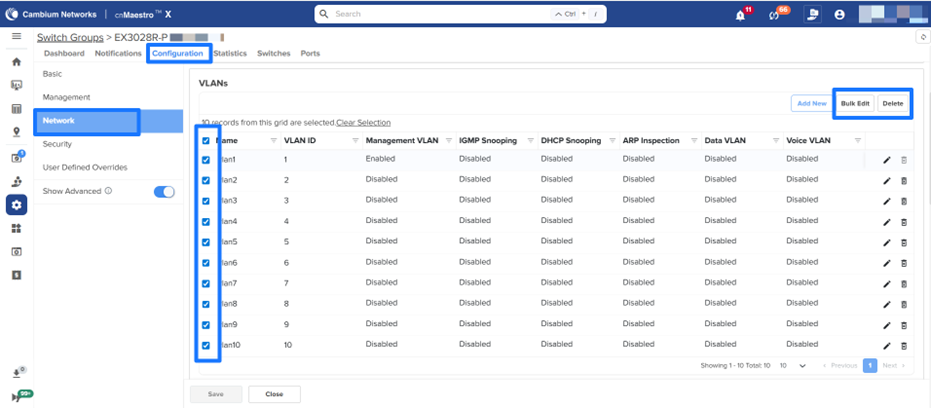
Task: Uncheck the vlan4 row checkbox
Action: (x=206, y=221)
